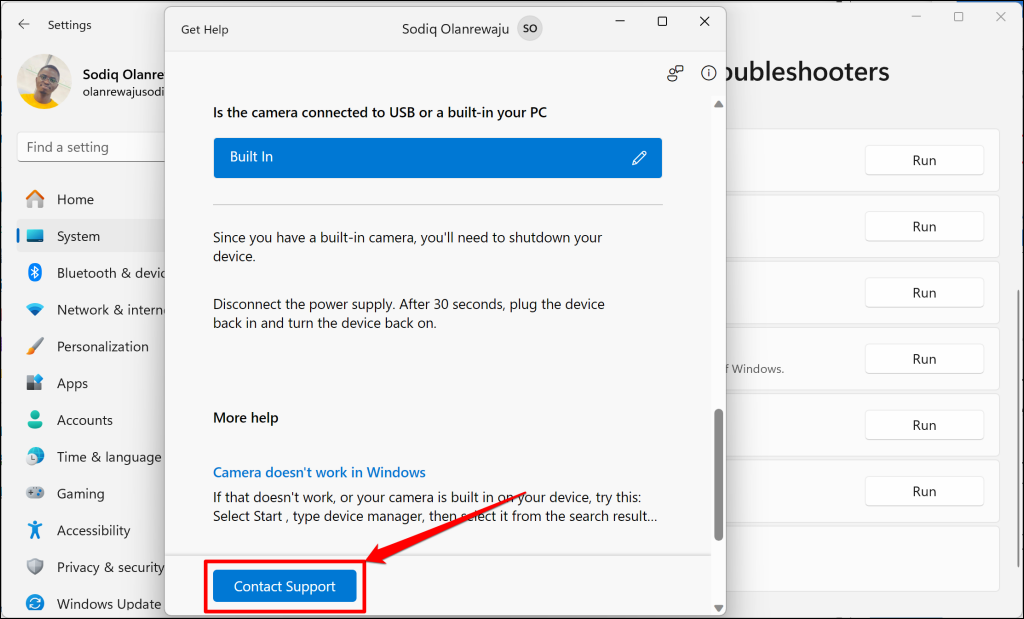
Task: Click the Home house icon
Action: (x=35, y=198)
